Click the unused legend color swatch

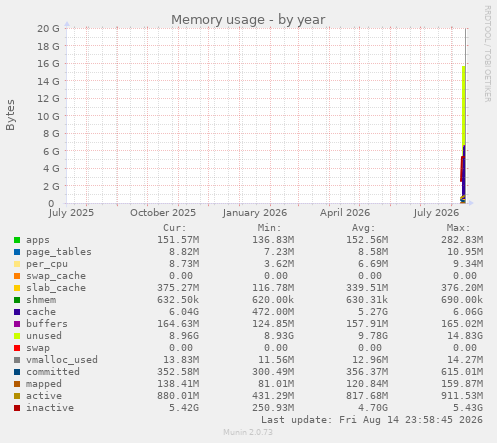17,336
